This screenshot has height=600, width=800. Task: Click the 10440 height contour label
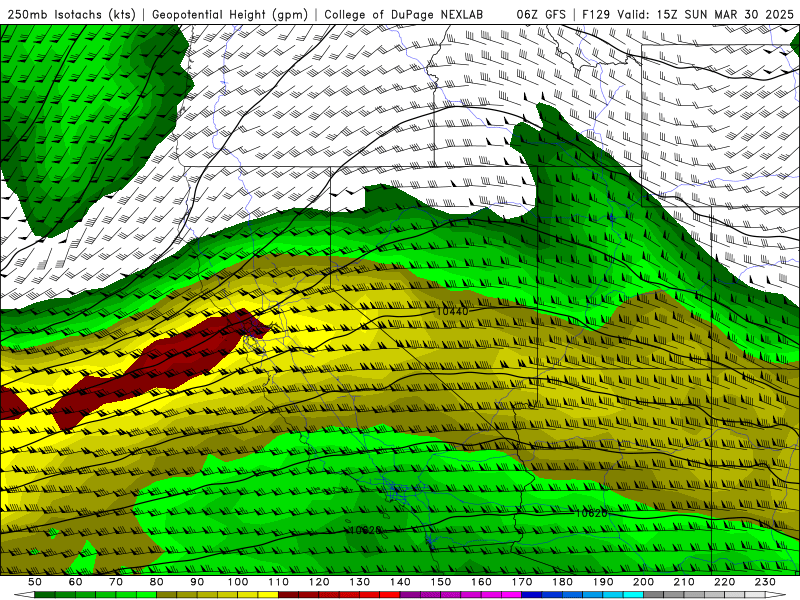tap(452, 311)
